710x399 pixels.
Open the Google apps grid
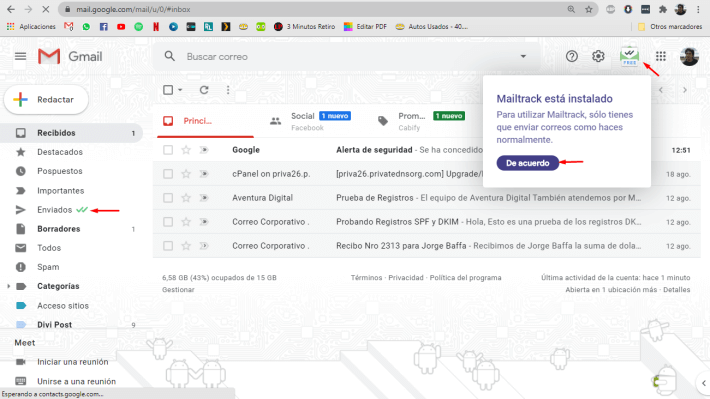(x=661, y=56)
